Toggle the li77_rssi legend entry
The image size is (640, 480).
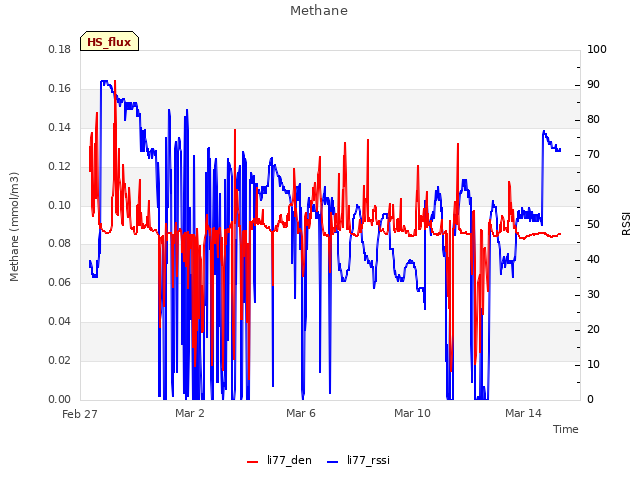[358, 460]
